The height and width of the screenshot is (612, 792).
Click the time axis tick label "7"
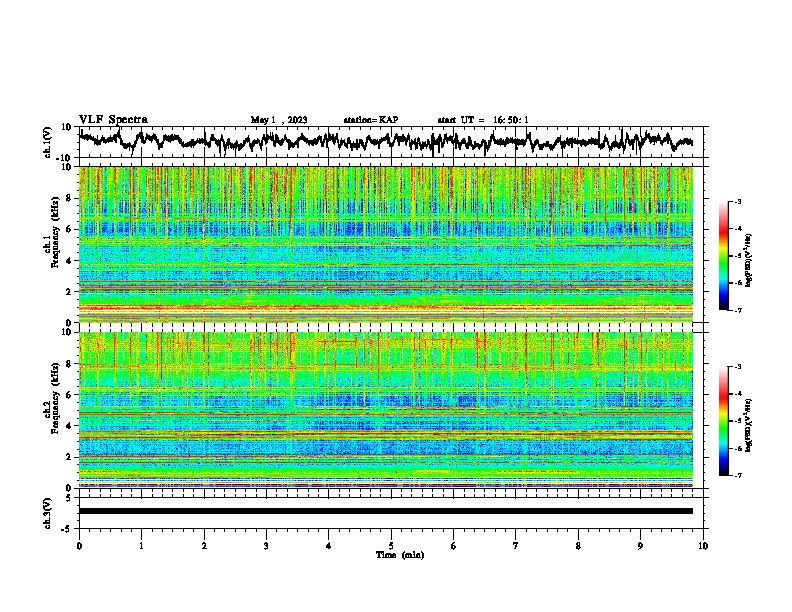[x=516, y=545]
